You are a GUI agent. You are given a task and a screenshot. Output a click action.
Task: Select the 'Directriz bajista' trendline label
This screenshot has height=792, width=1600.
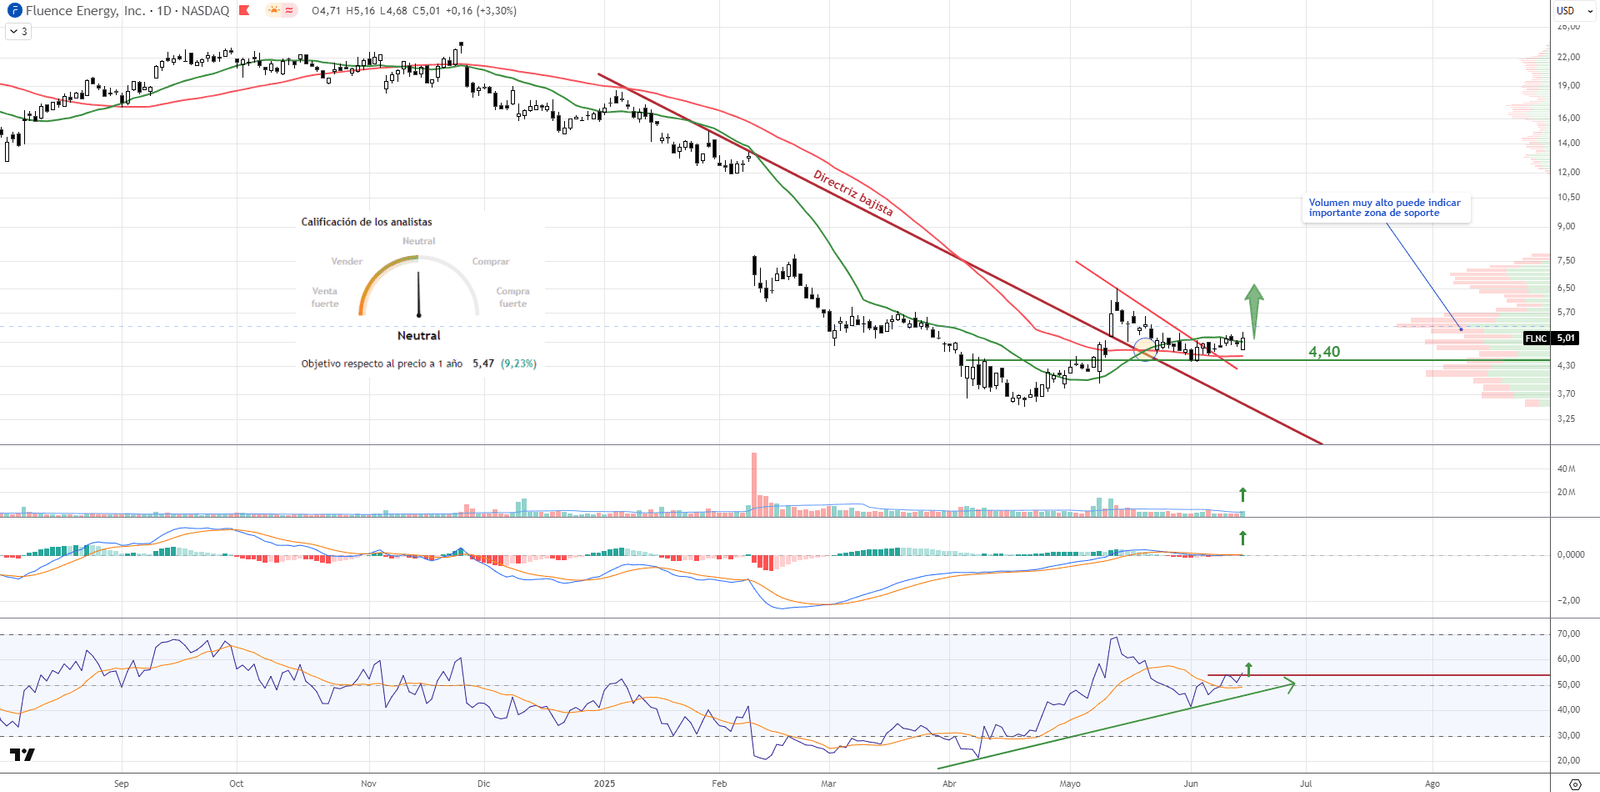(x=853, y=193)
